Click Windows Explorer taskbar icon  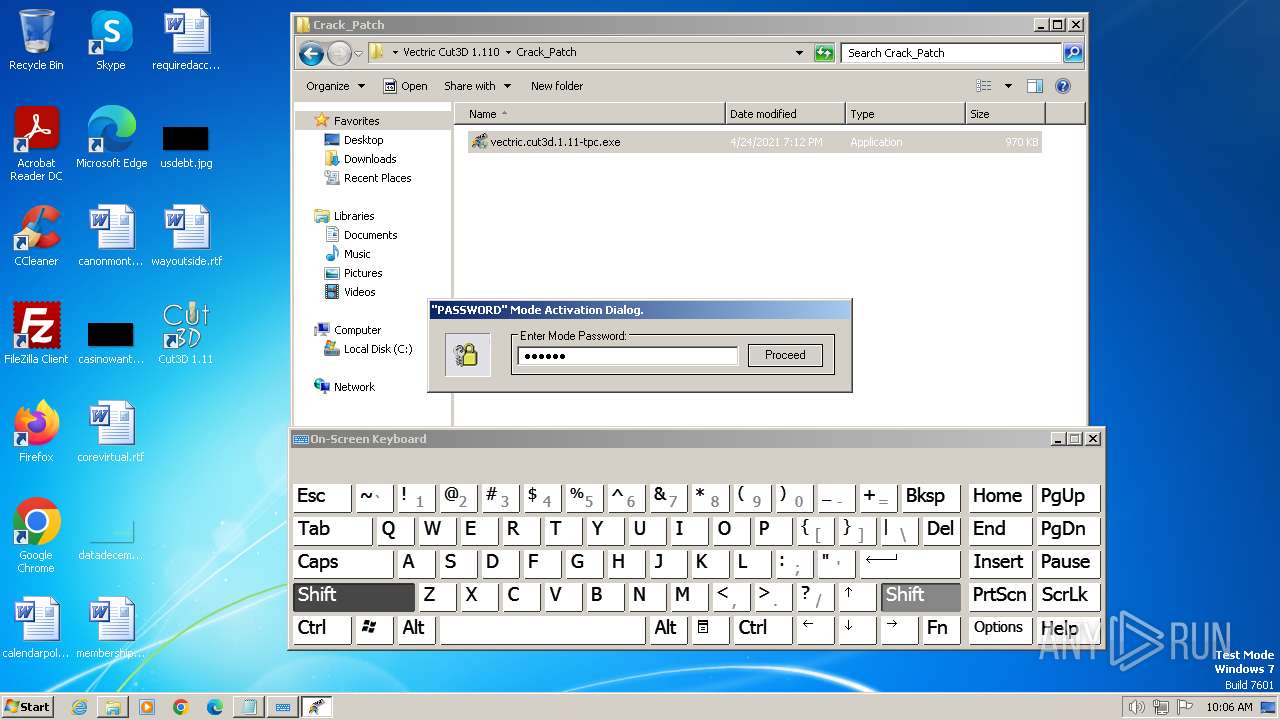tap(113, 707)
